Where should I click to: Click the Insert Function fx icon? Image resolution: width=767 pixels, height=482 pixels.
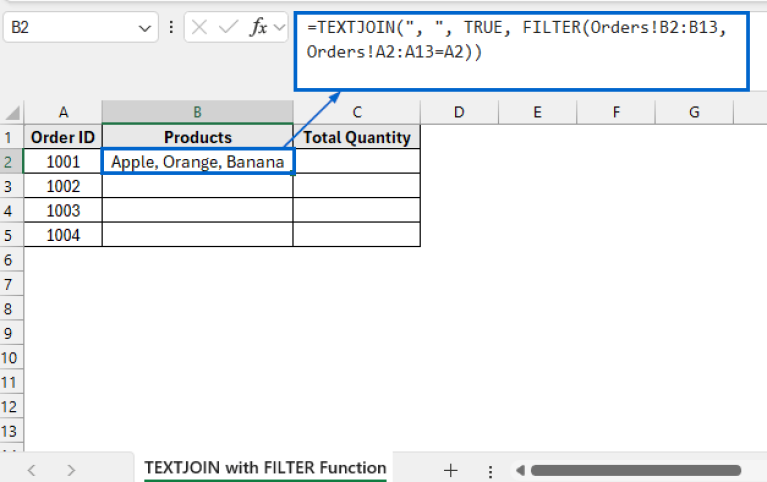259,28
